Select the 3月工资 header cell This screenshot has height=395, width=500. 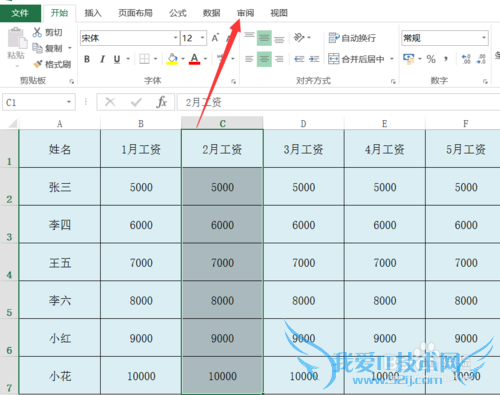(304, 149)
